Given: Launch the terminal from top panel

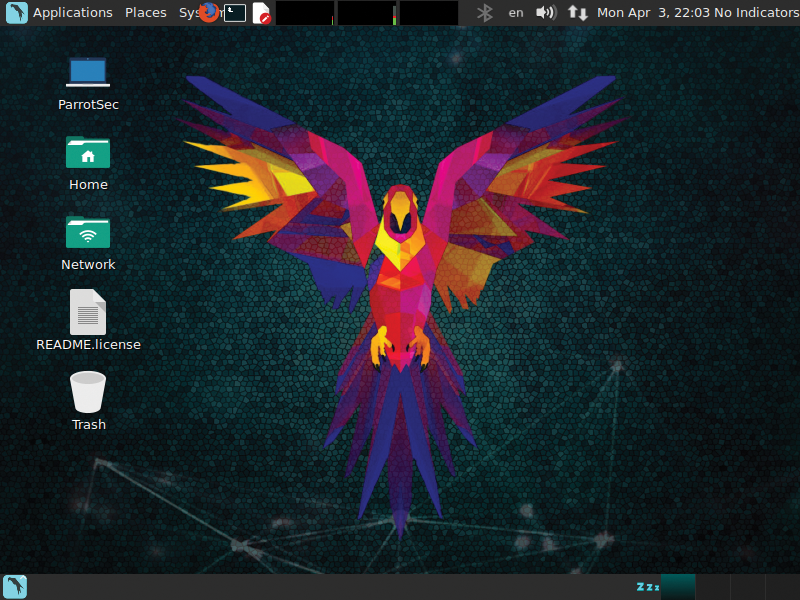Looking at the screenshot, I should coord(235,12).
